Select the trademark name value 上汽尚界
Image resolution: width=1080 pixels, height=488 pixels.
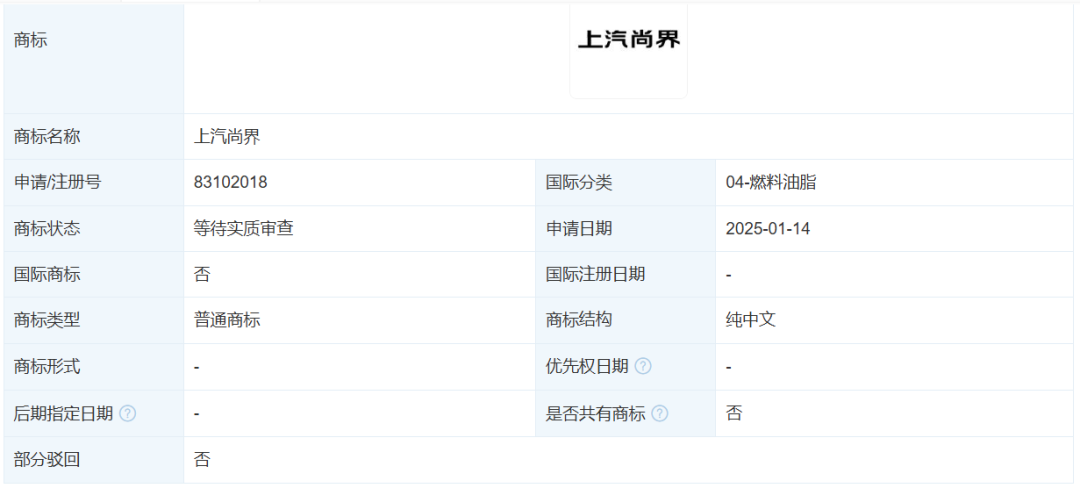click(227, 137)
